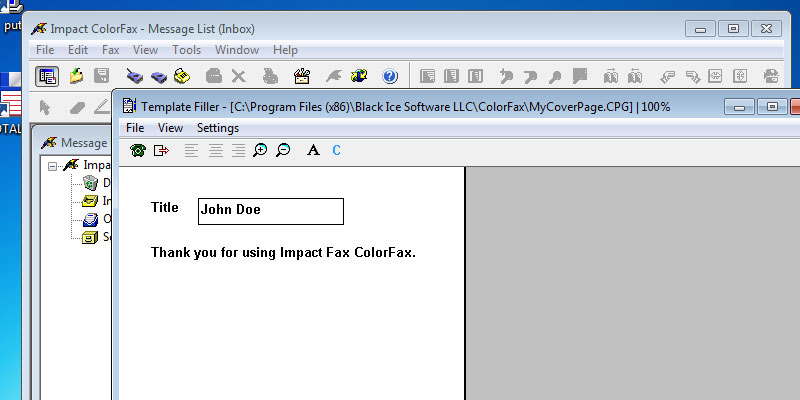Select the align center toolbar icon
Image resolution: width=800 pixels, height=400 pixels.
click(x=215, y=150)
